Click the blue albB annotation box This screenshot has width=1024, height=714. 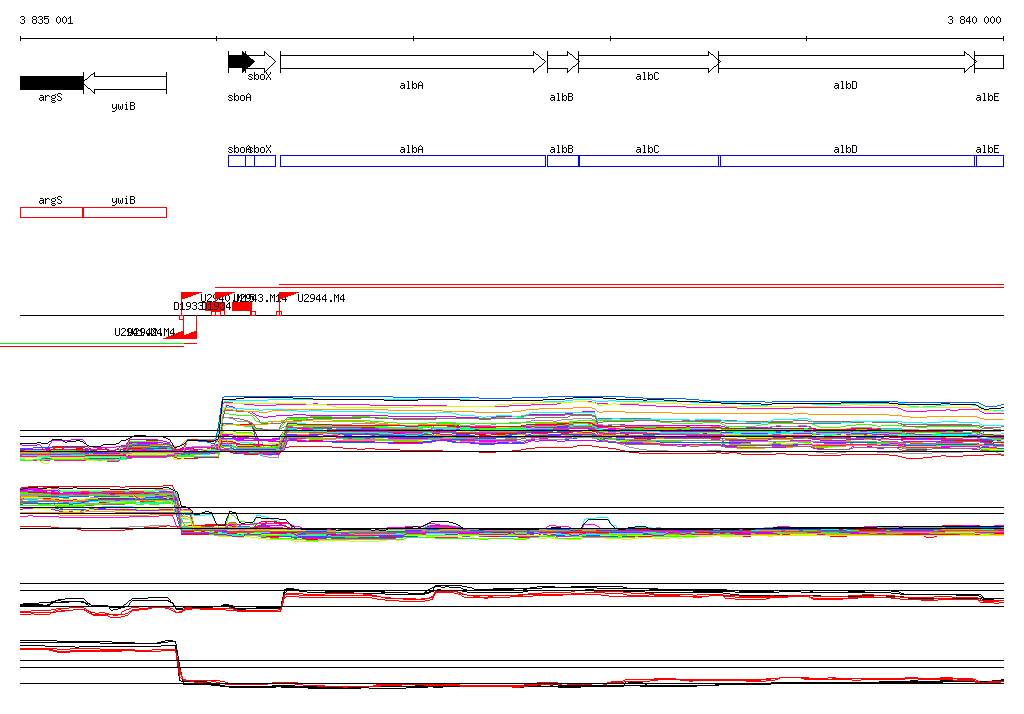coord(563,161)
